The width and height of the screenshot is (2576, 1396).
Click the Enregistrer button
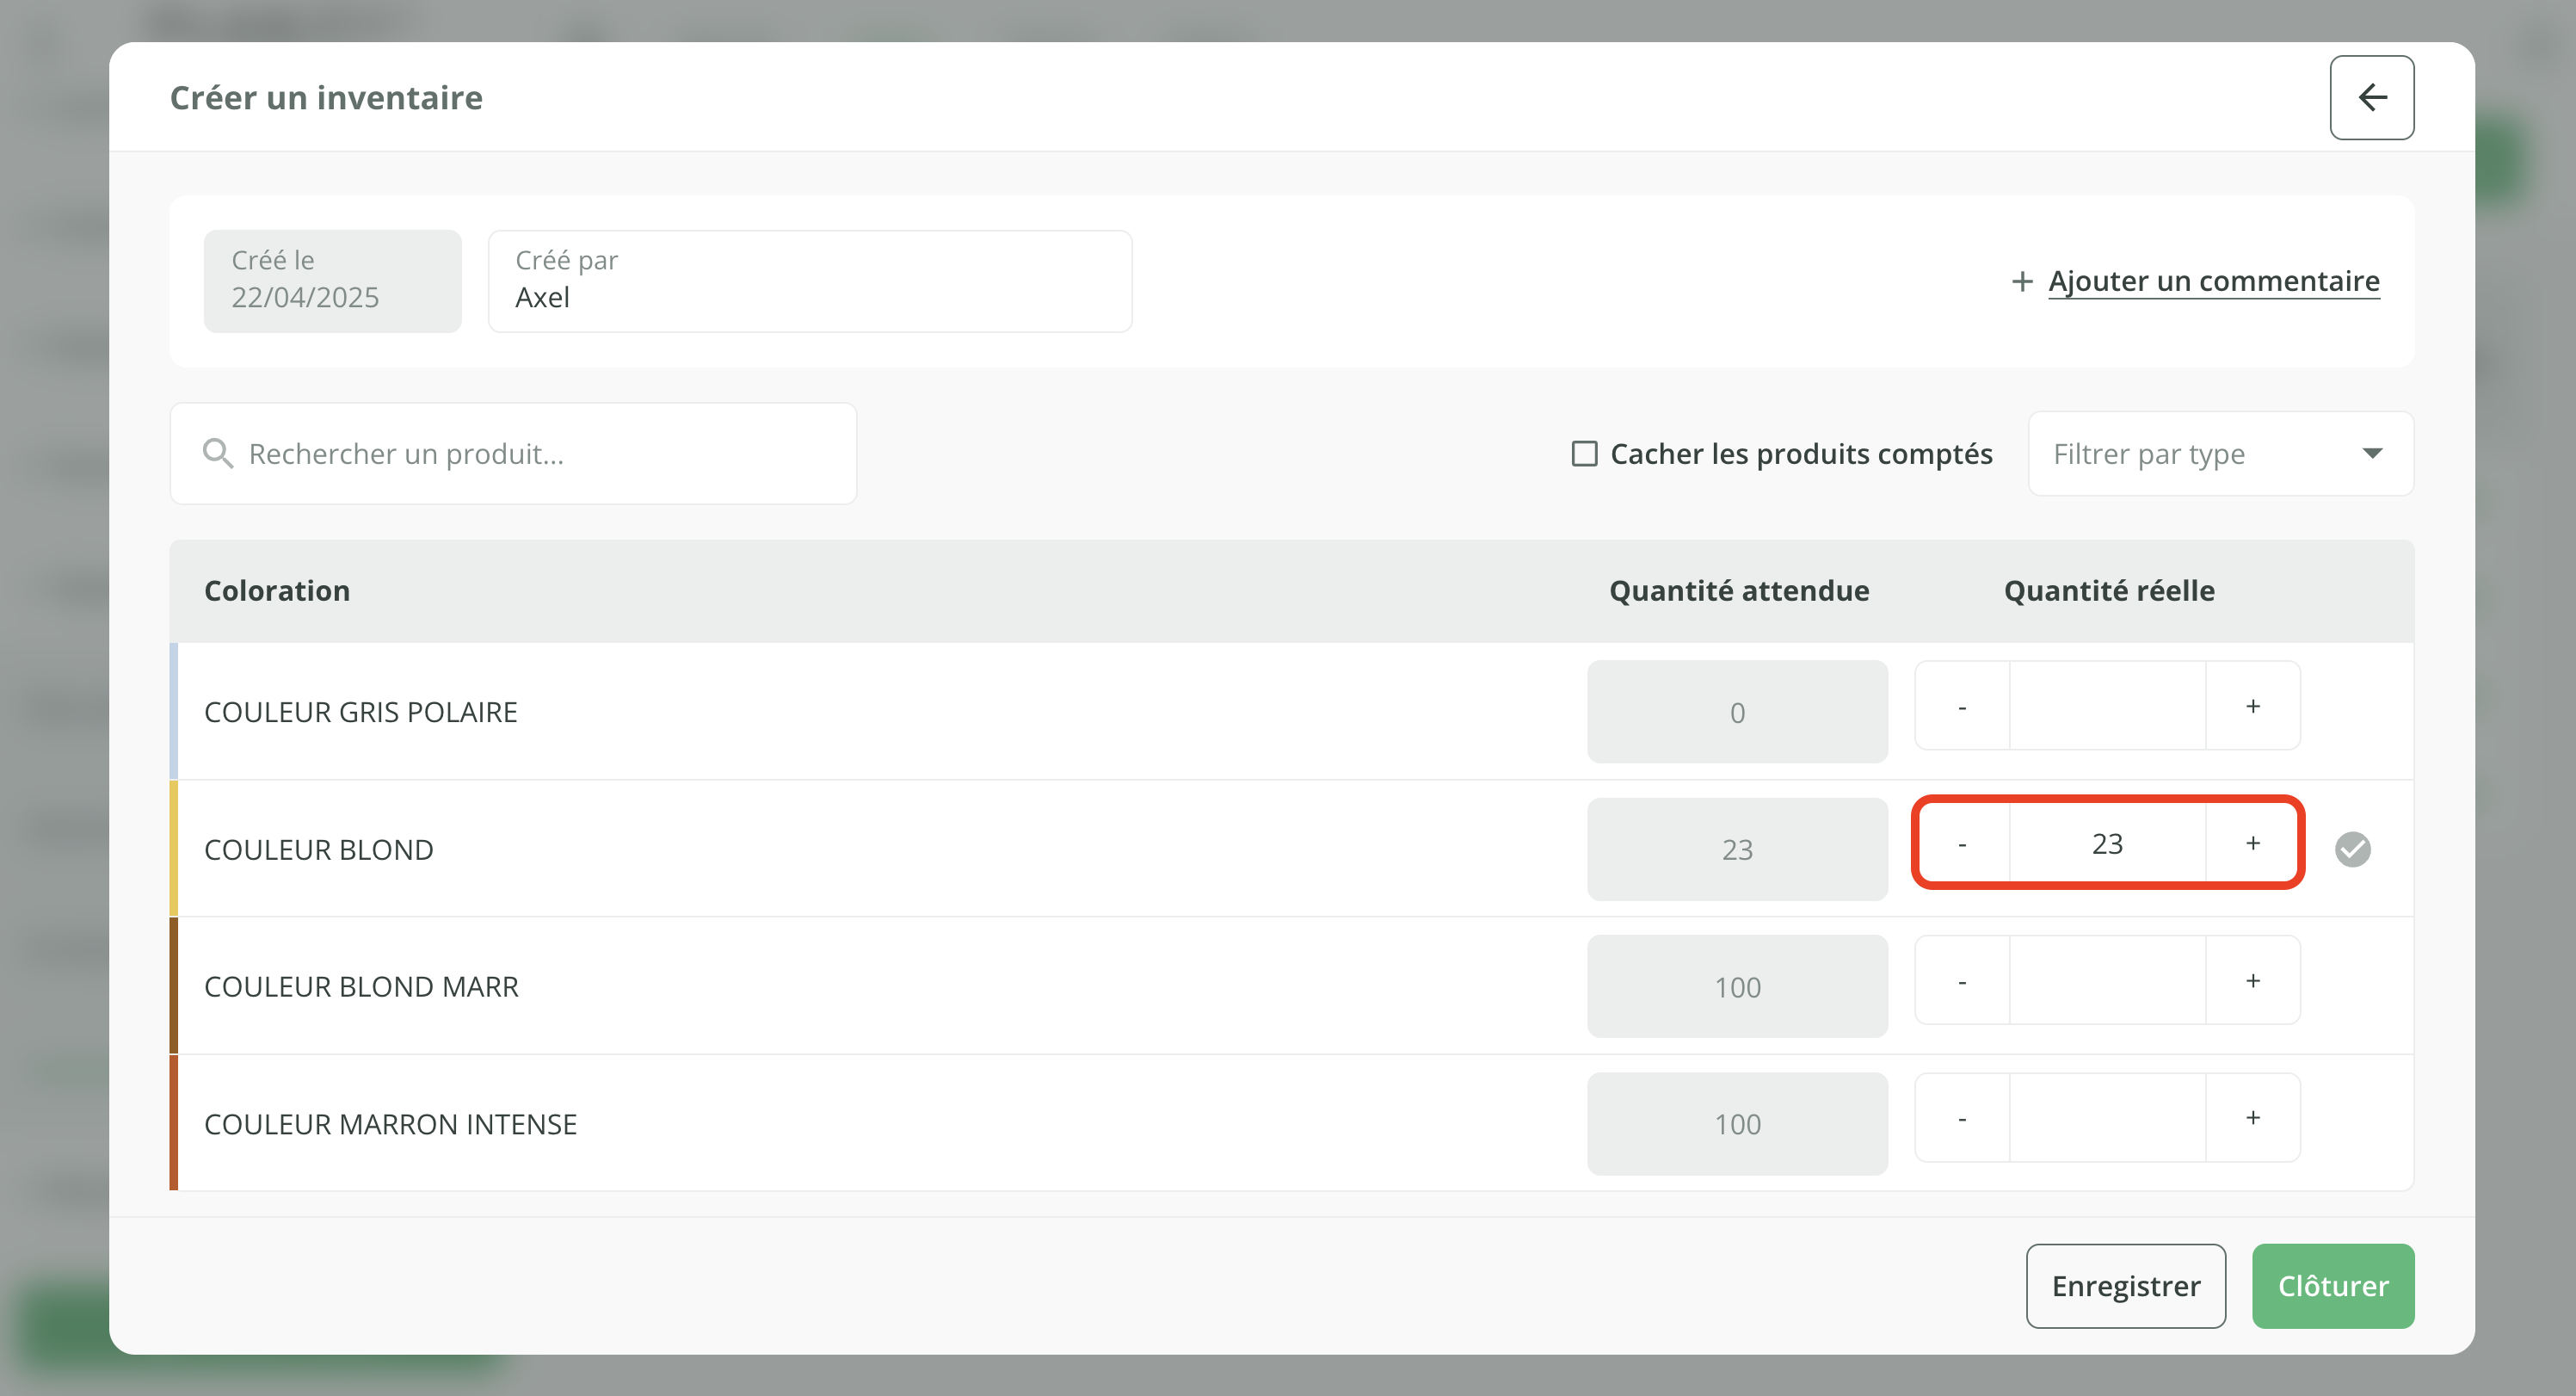pyautogui.click(x=2125, y=1286)
